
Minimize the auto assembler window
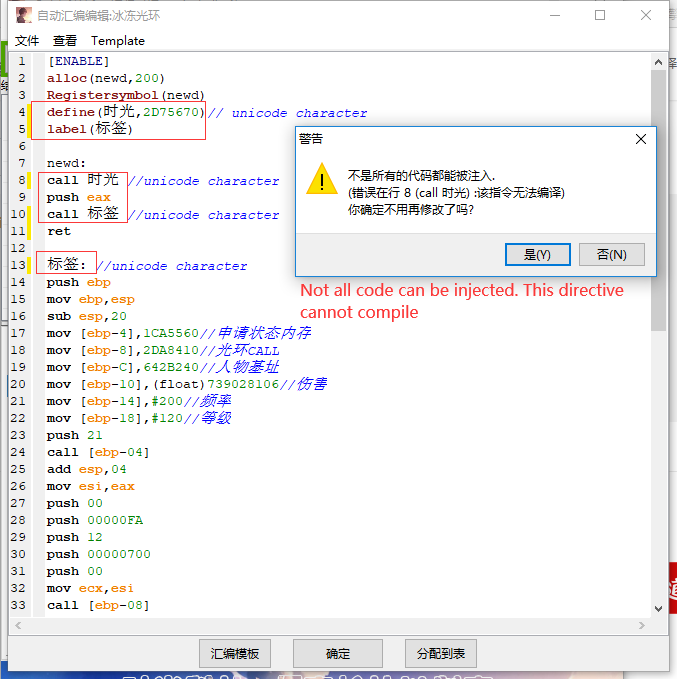pos(555,15)
